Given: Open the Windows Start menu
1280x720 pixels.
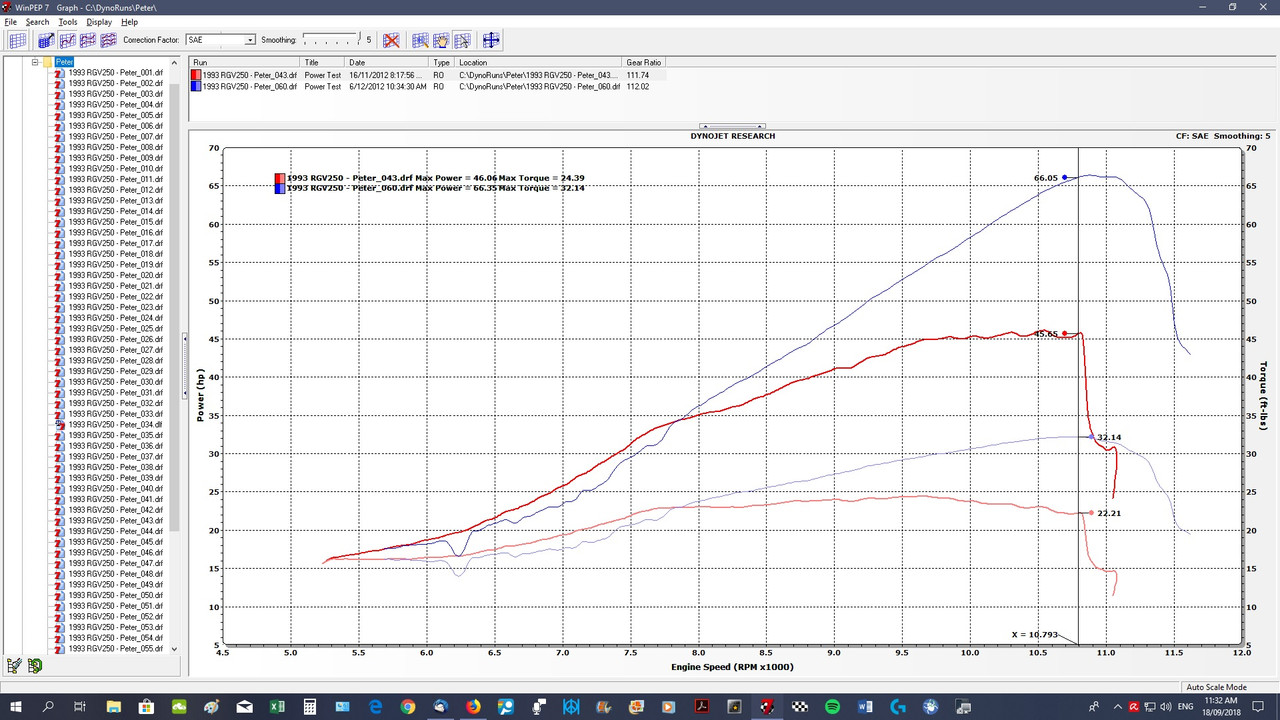Looking at the screenshot, I should [x=15, y=706].
